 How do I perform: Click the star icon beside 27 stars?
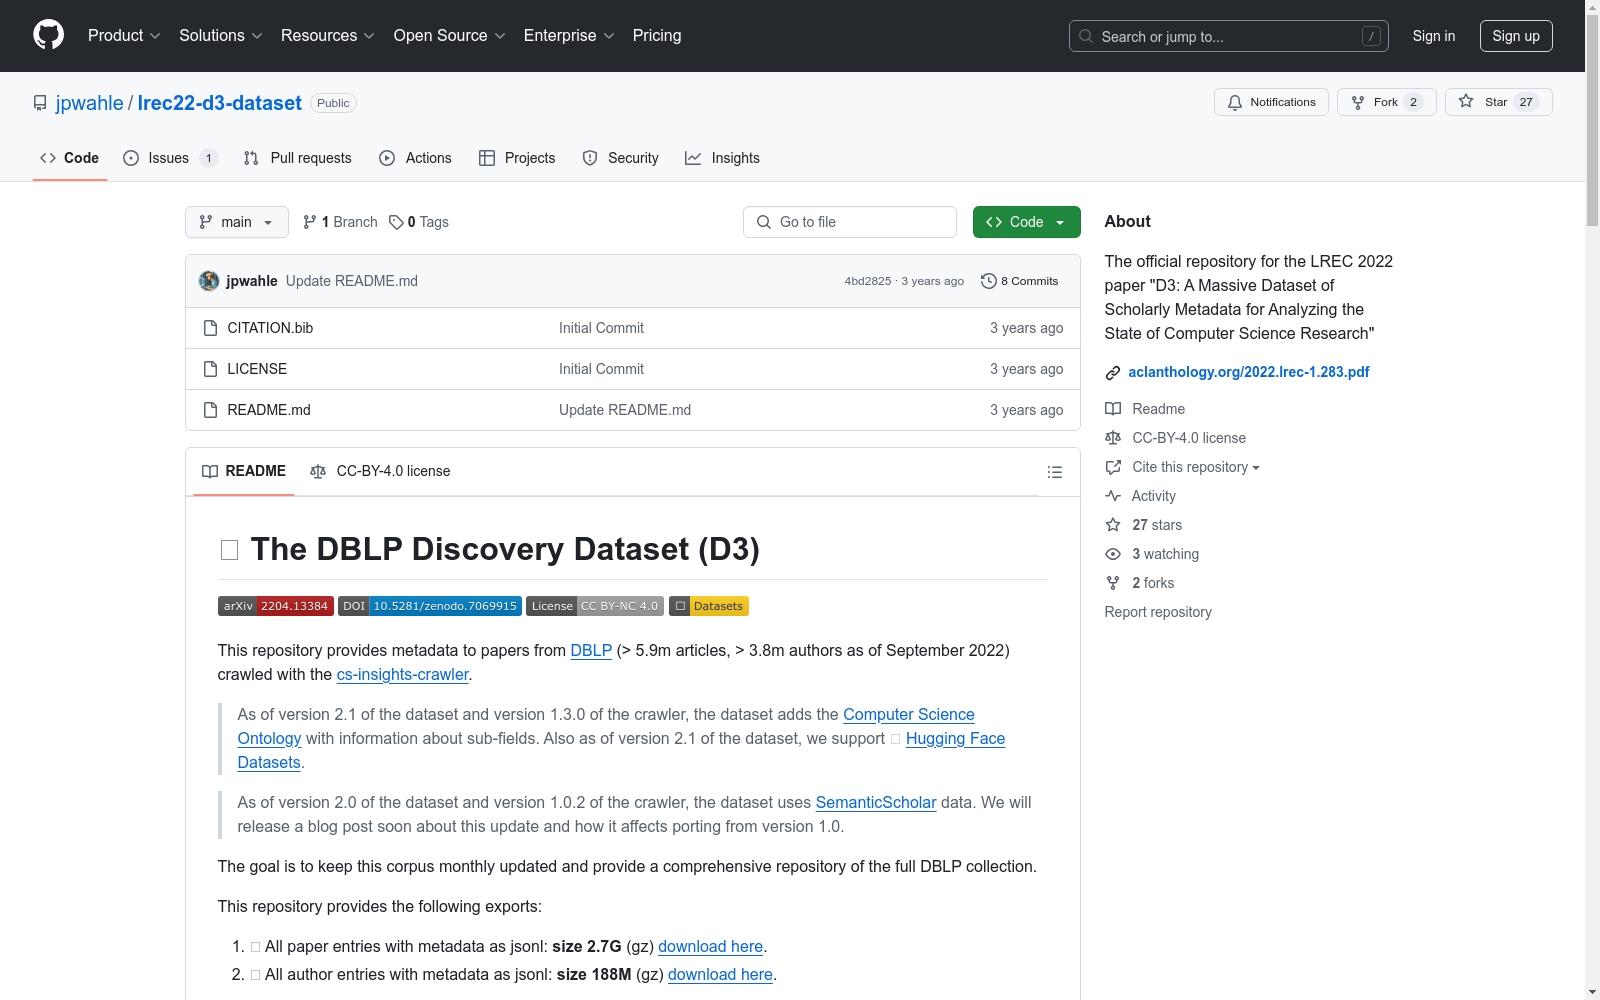(x=1113, y=525)
